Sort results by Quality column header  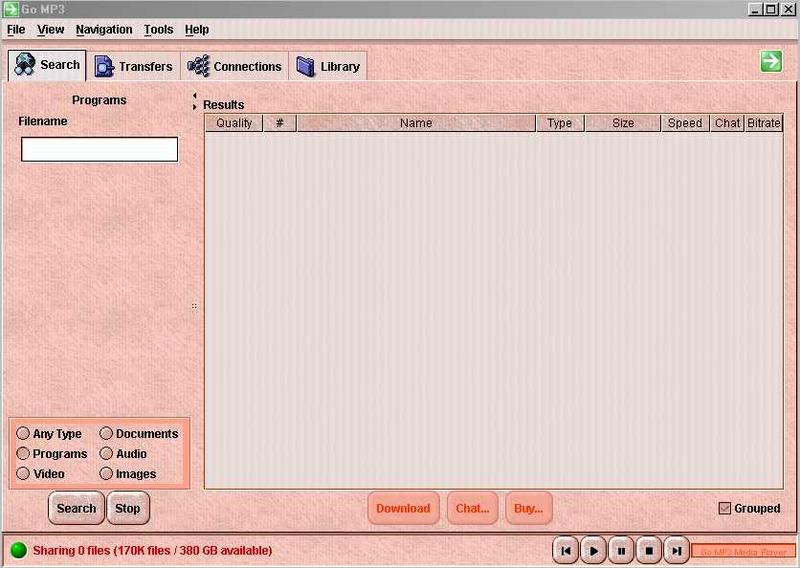coord(234,123)
